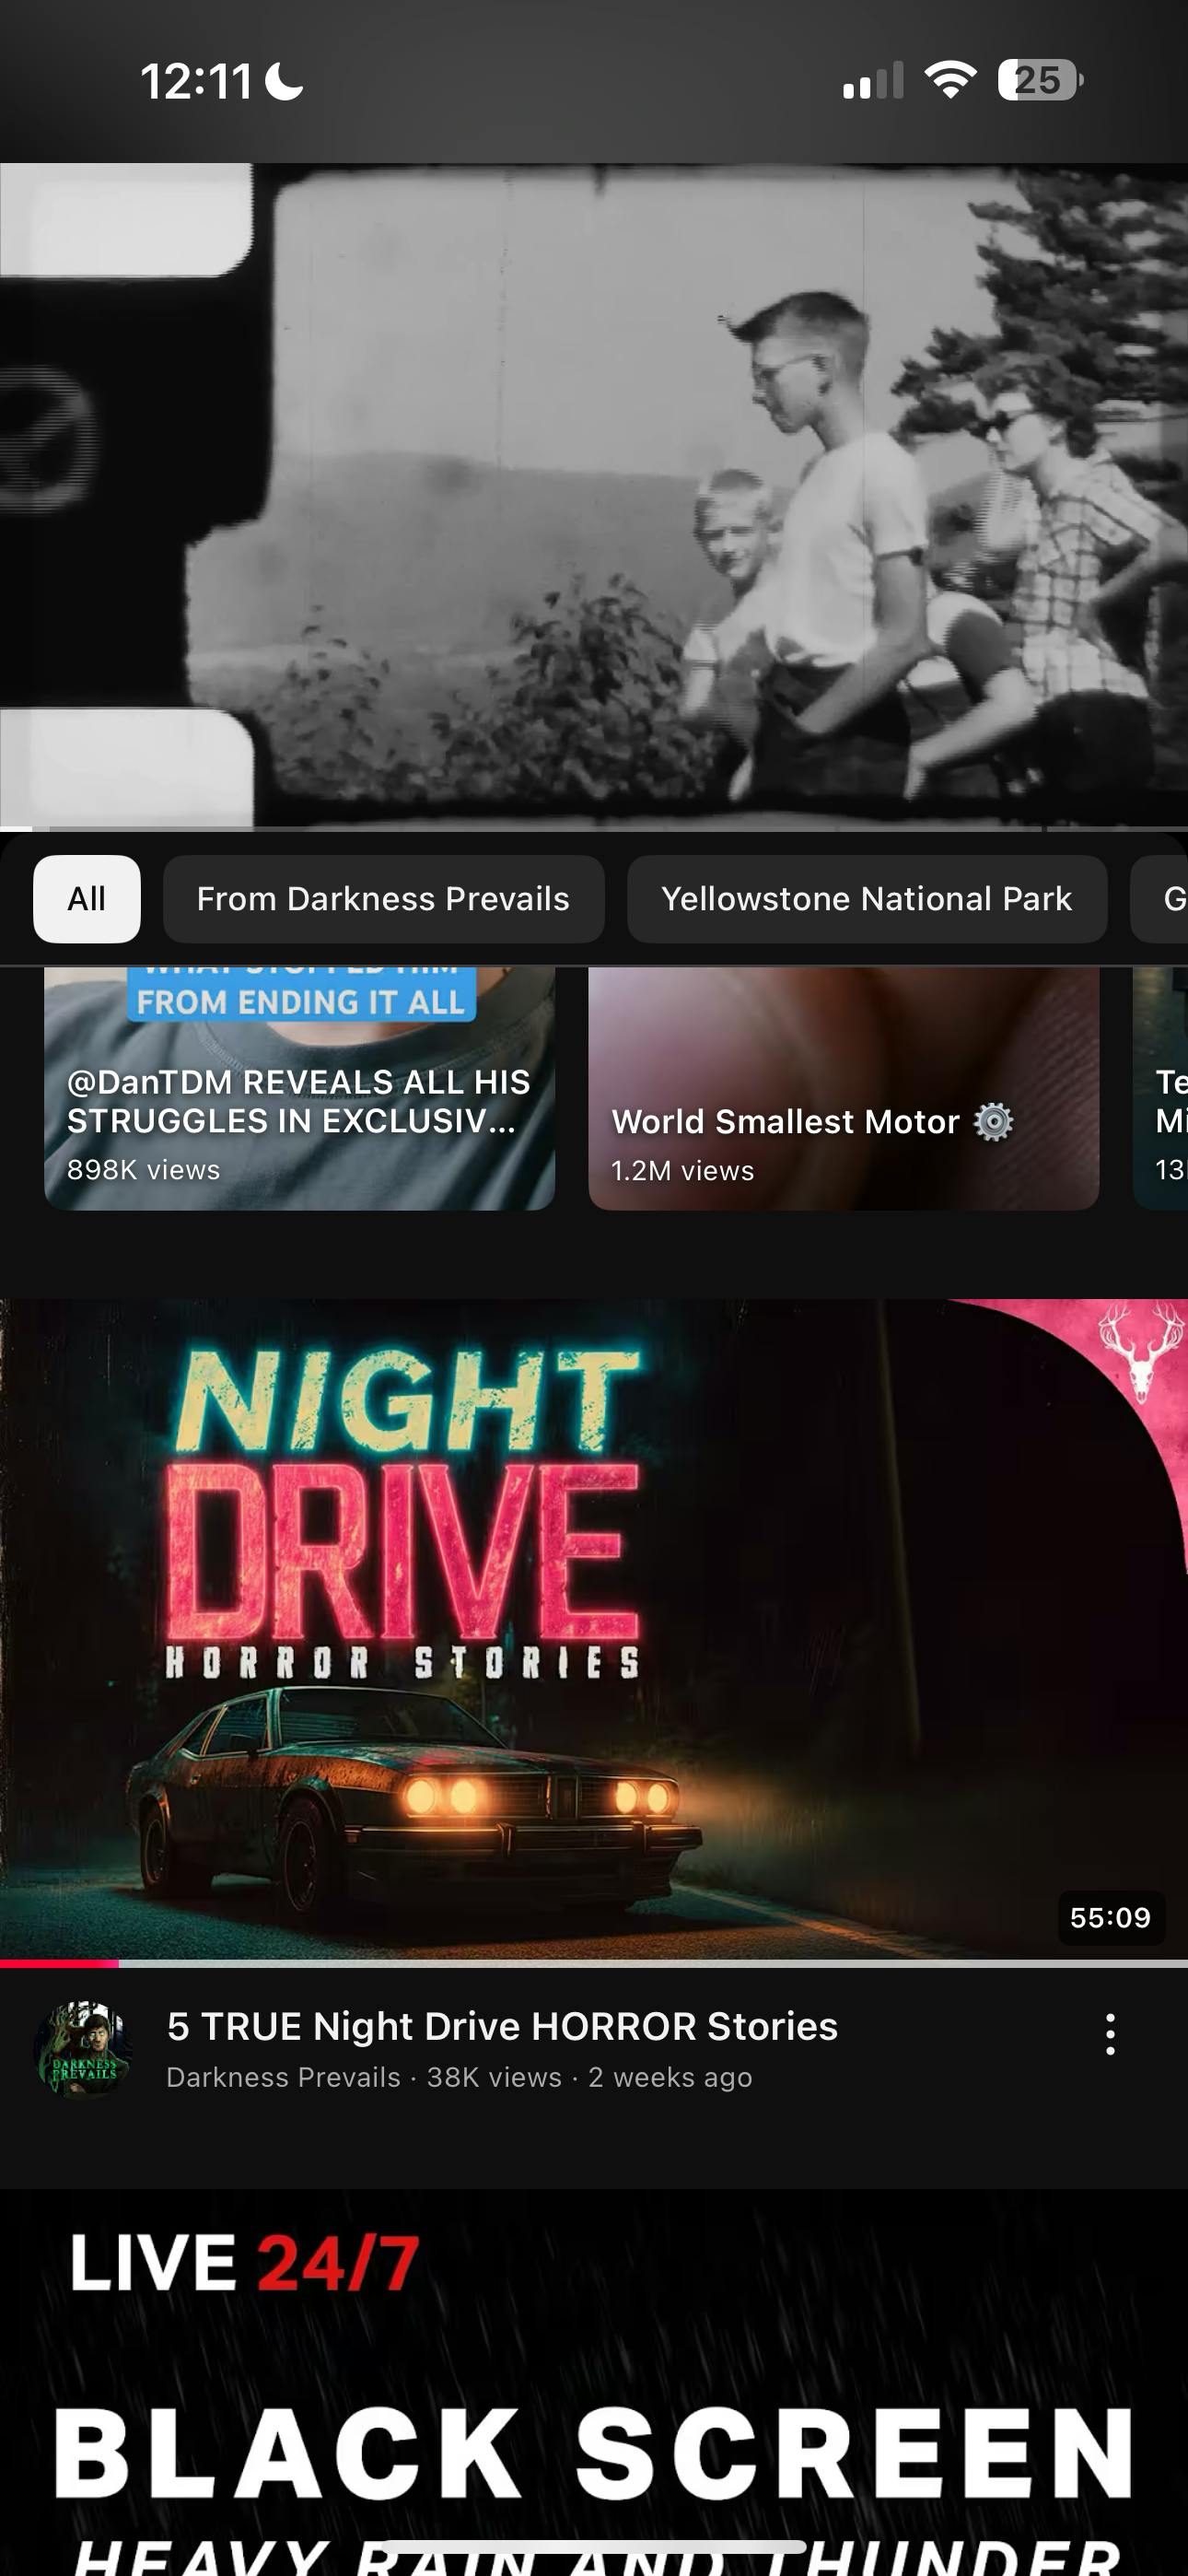Tap the 12:11 clock in status bar
1188x2576 pixels.
(196, 81)
